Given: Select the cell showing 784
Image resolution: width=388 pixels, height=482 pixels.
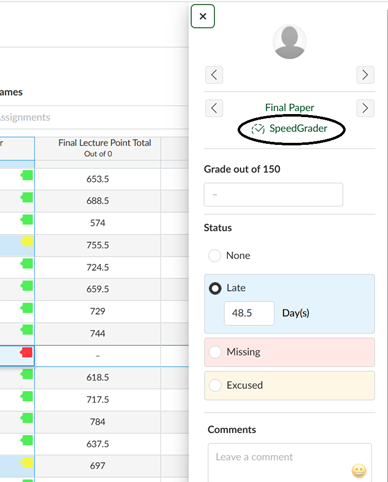Looking at the screenshot, I should [98, 422].
